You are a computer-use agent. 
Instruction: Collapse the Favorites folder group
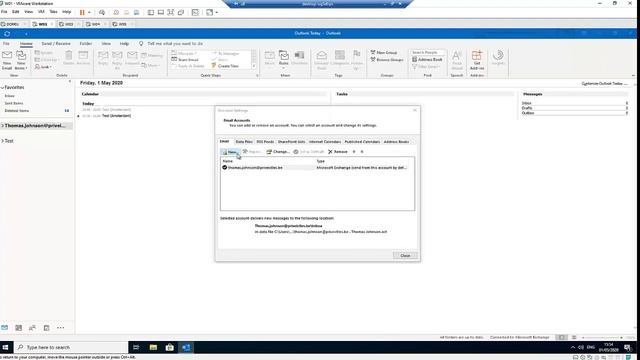[x=2, y=88]
